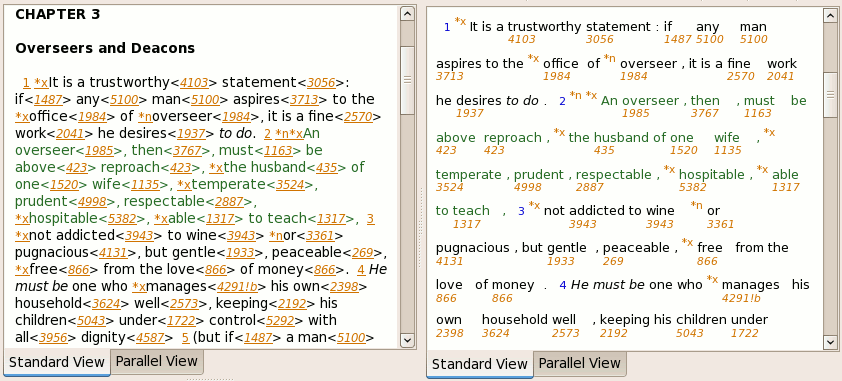842x381 pixels.
Task: Click verse number 5 link in left pane
Action: pyautogui.click(x=185, y=338)
